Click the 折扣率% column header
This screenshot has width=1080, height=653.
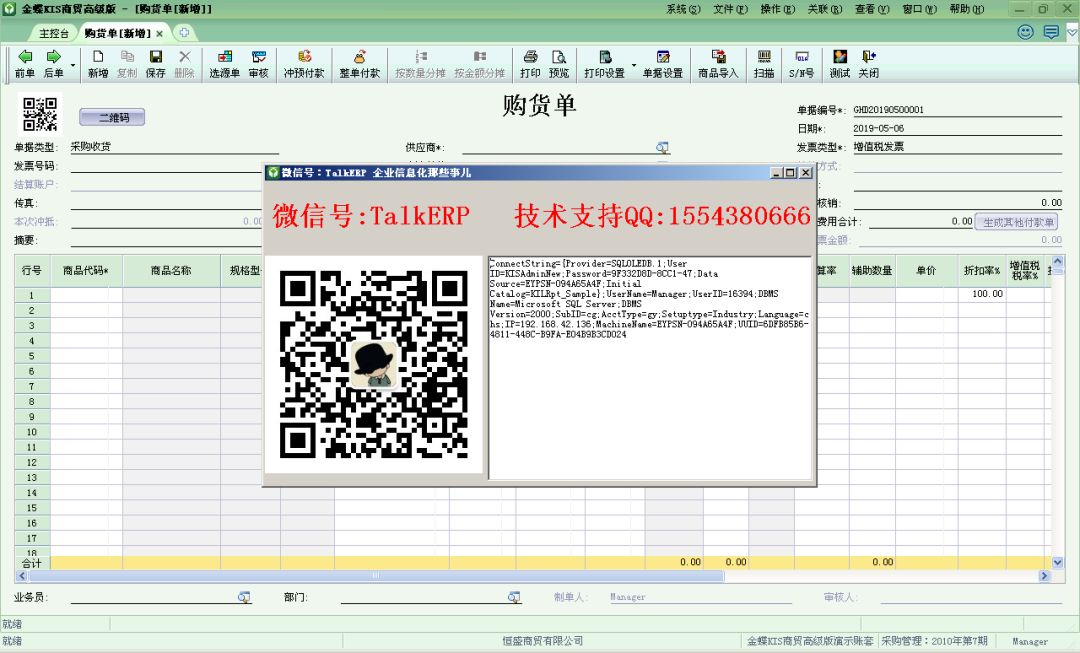[982, 271]
